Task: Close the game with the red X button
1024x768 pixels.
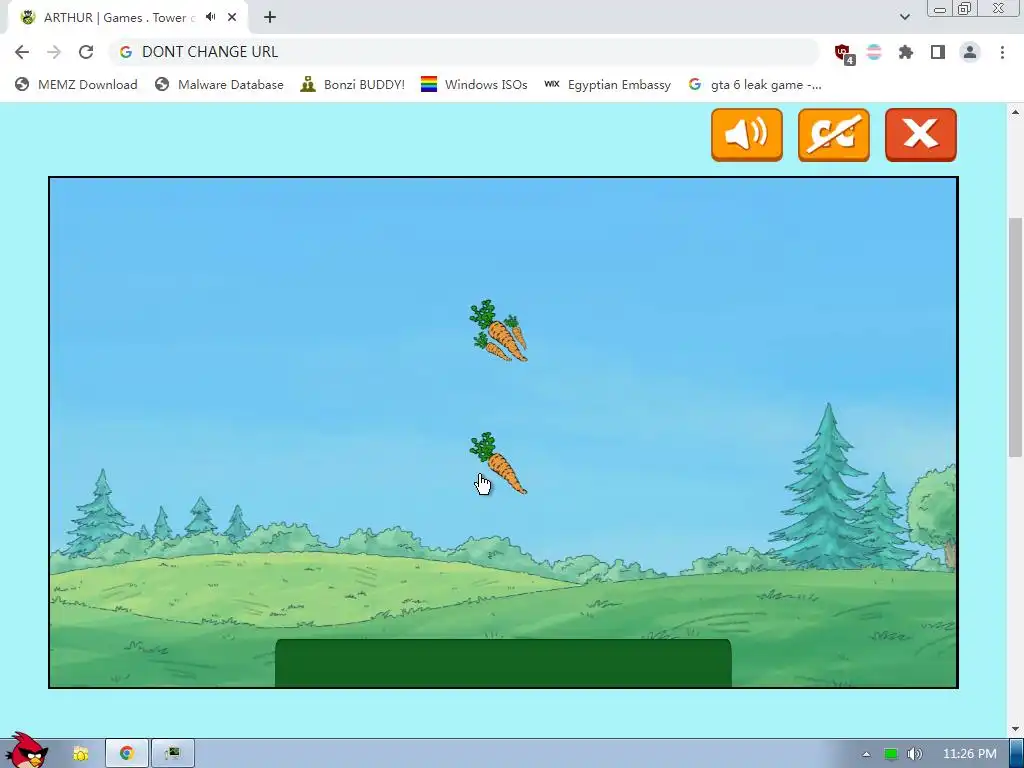Action: [x=920, y=135]
